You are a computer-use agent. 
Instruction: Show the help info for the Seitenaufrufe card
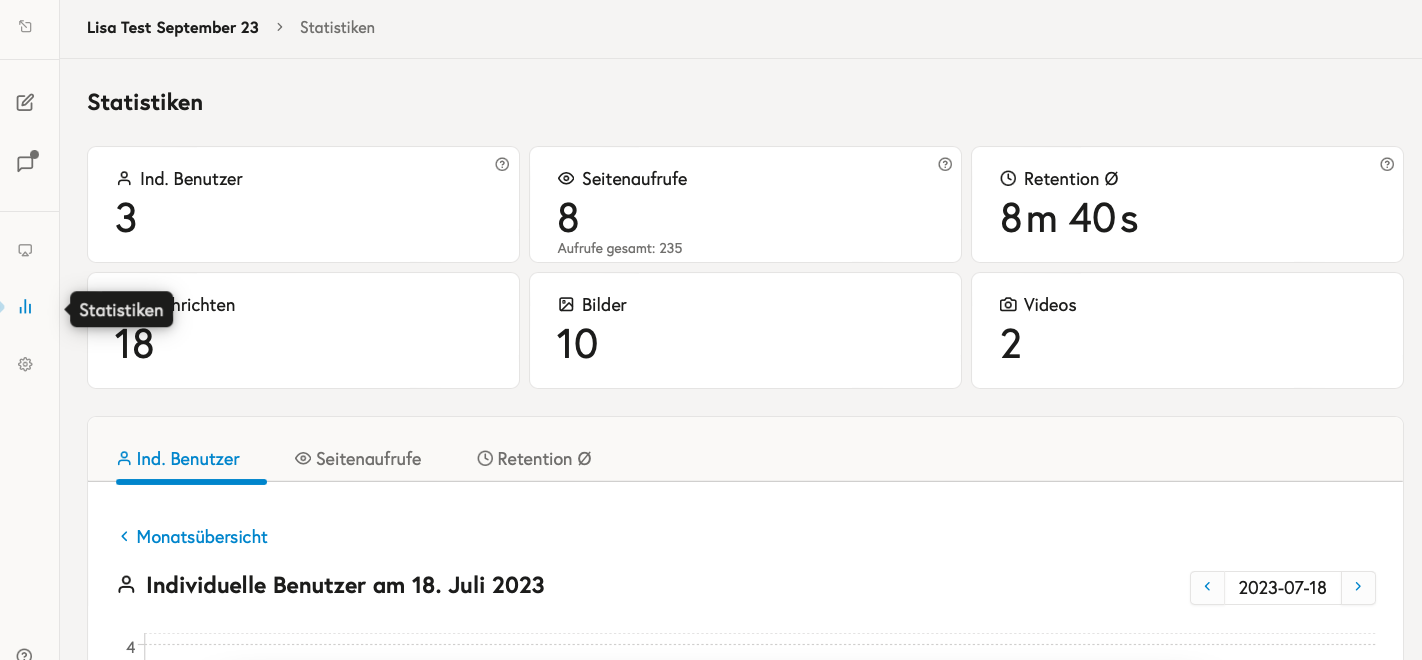coord(945,164)
